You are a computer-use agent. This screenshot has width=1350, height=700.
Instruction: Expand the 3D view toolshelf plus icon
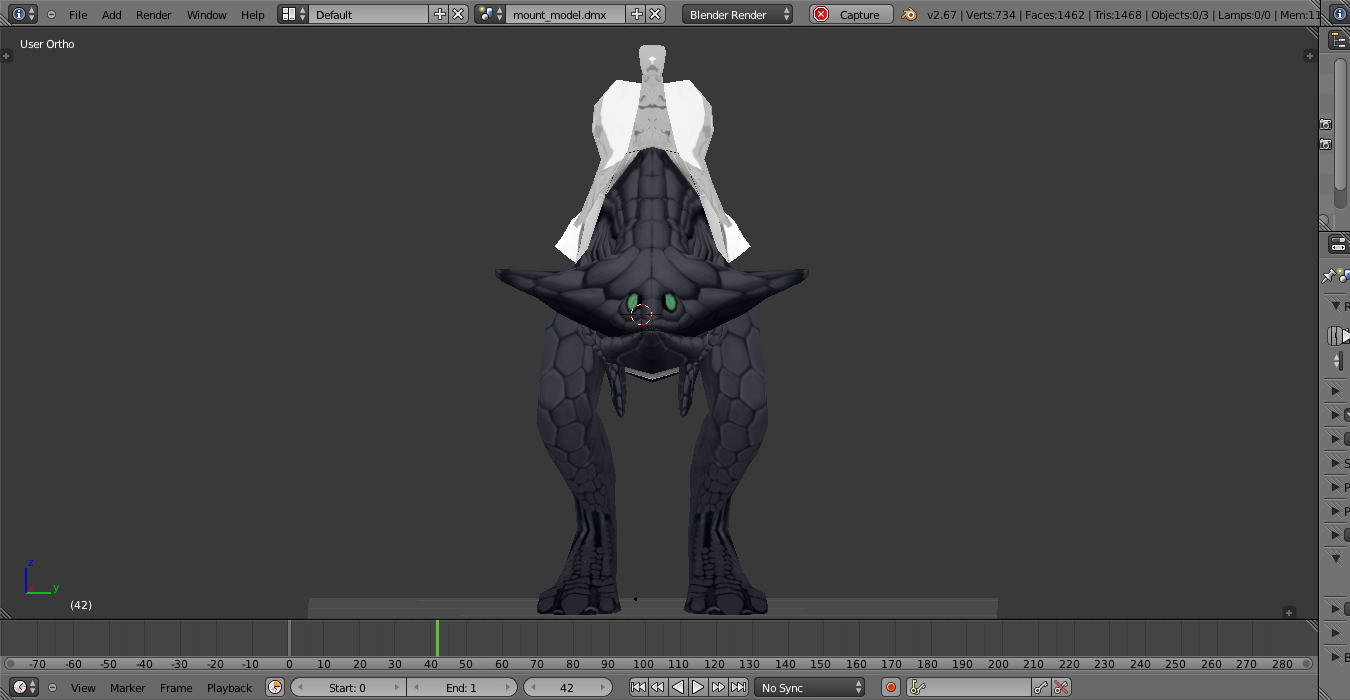click(6, 56)
